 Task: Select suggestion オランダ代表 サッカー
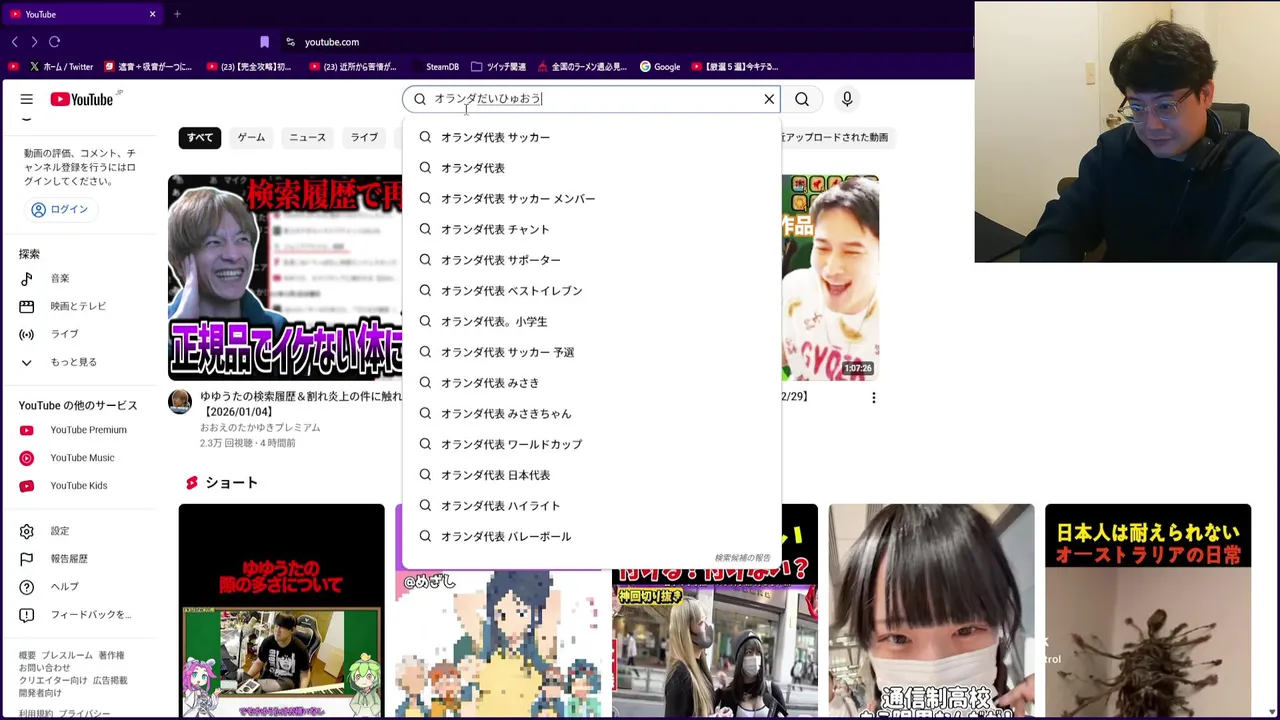pos(591,137)
